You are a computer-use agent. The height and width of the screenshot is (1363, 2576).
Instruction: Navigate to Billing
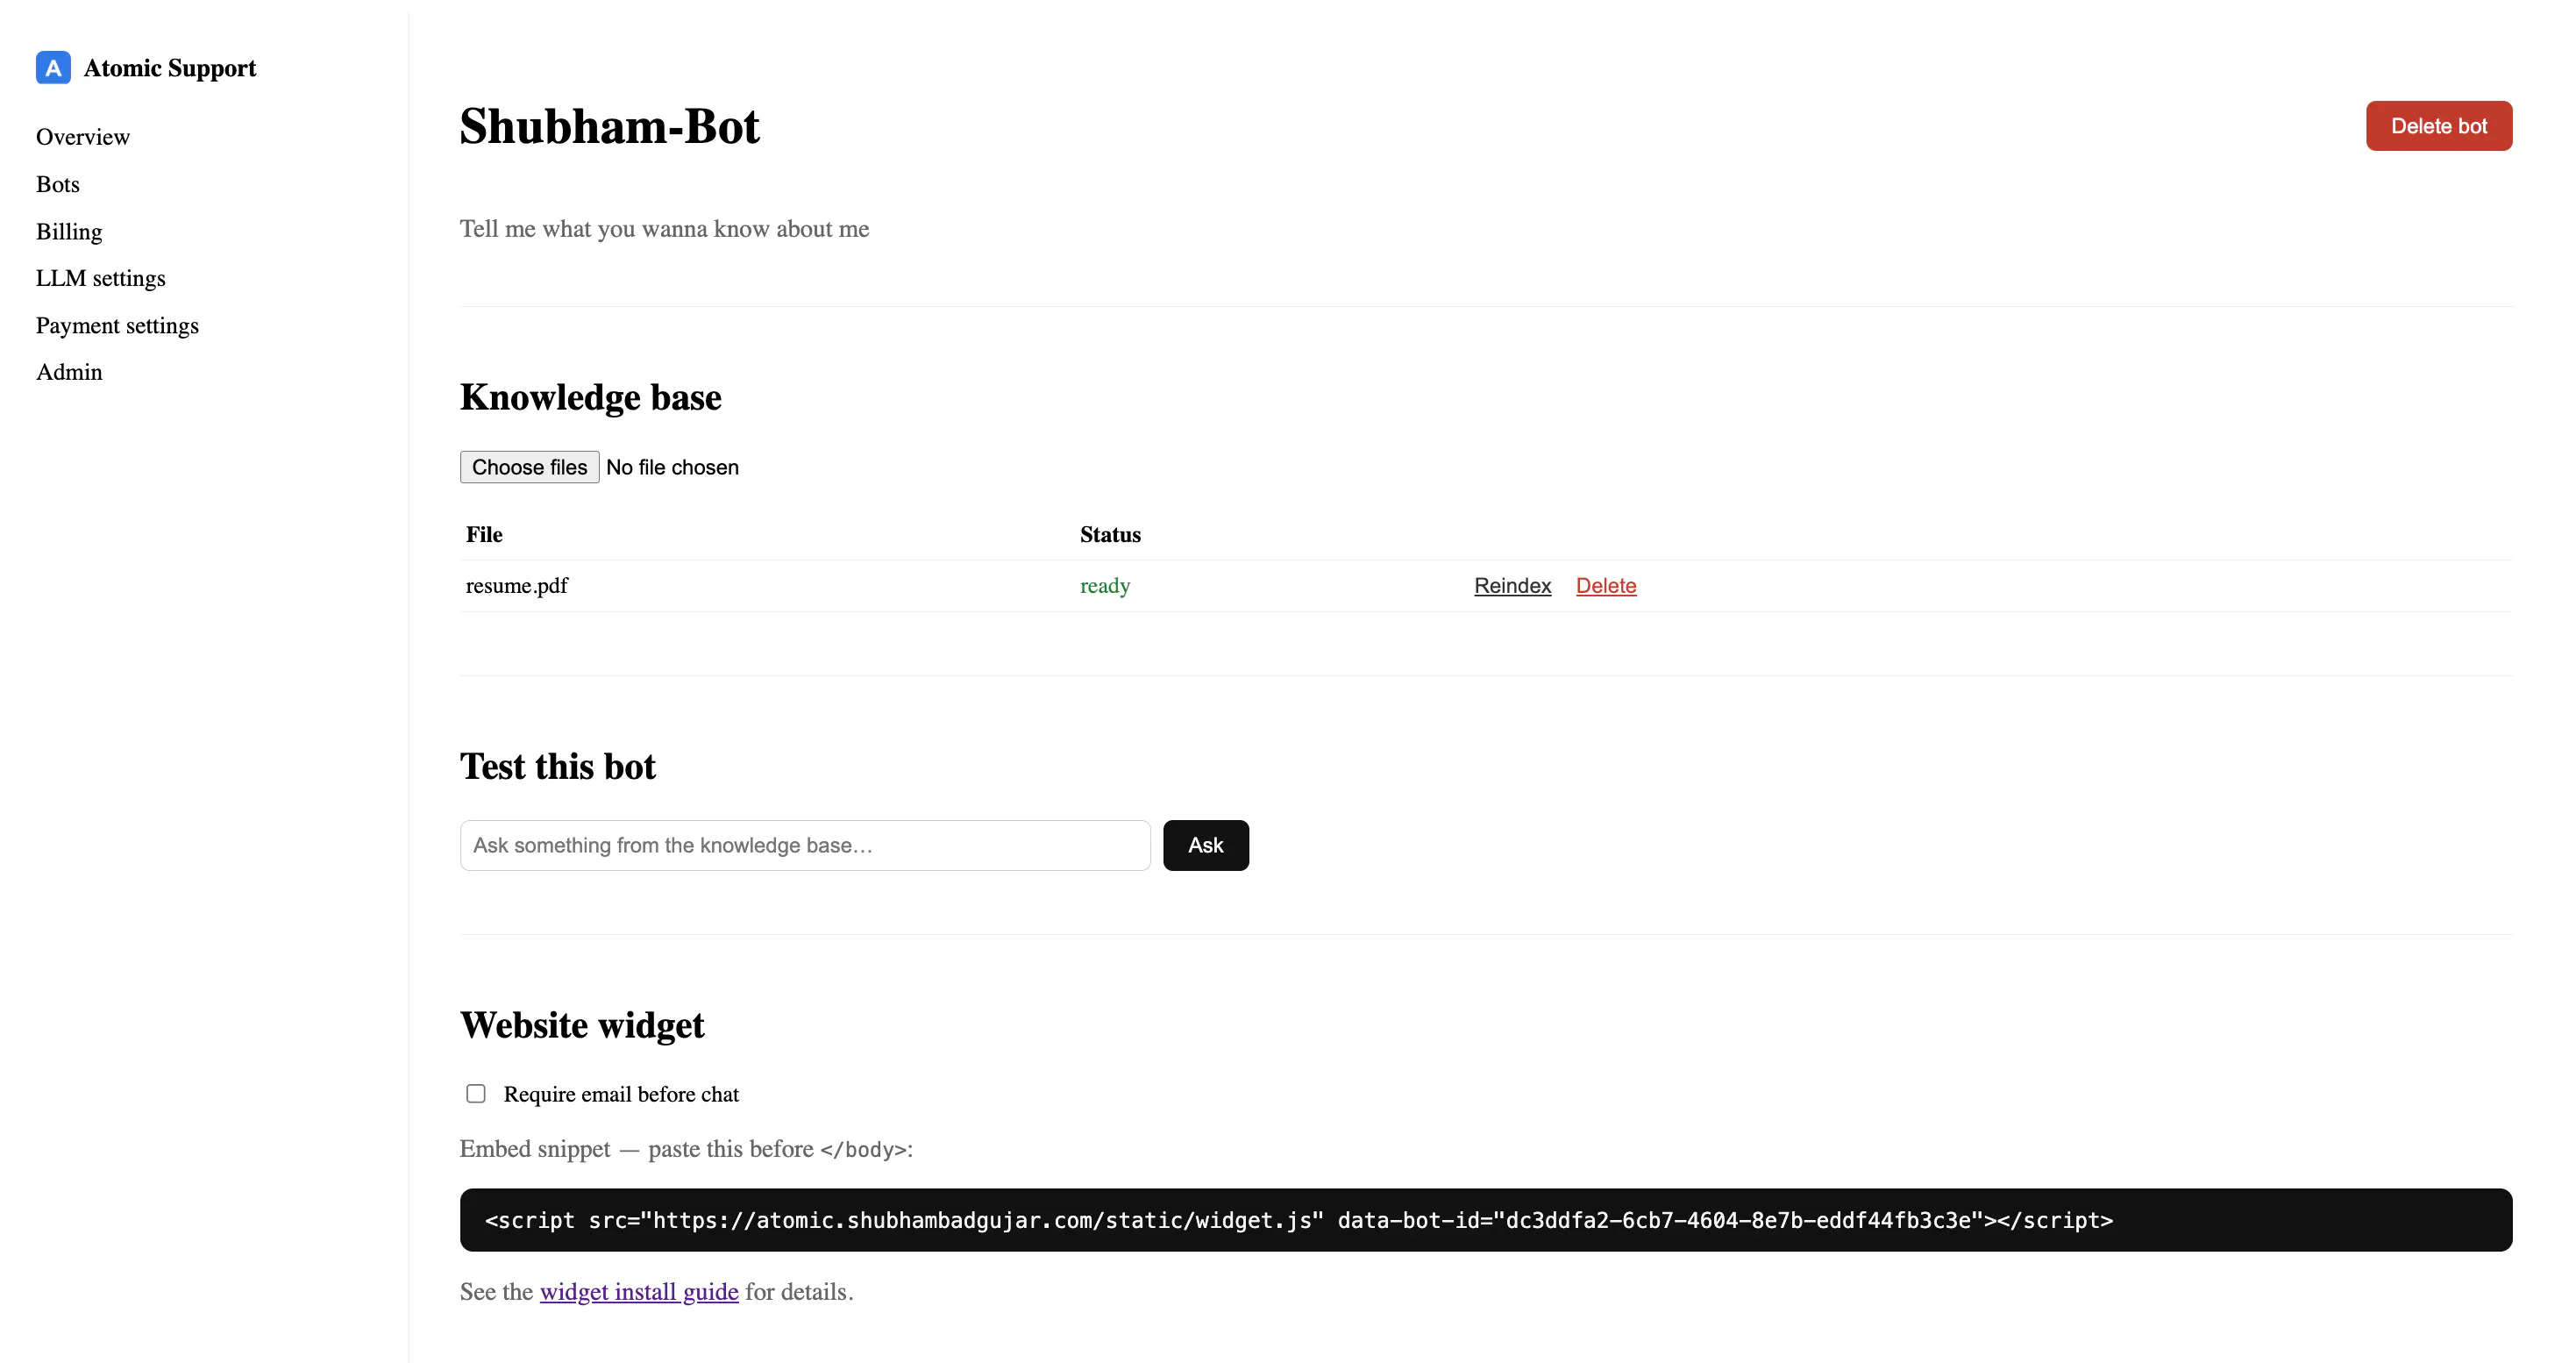[69, 231]
